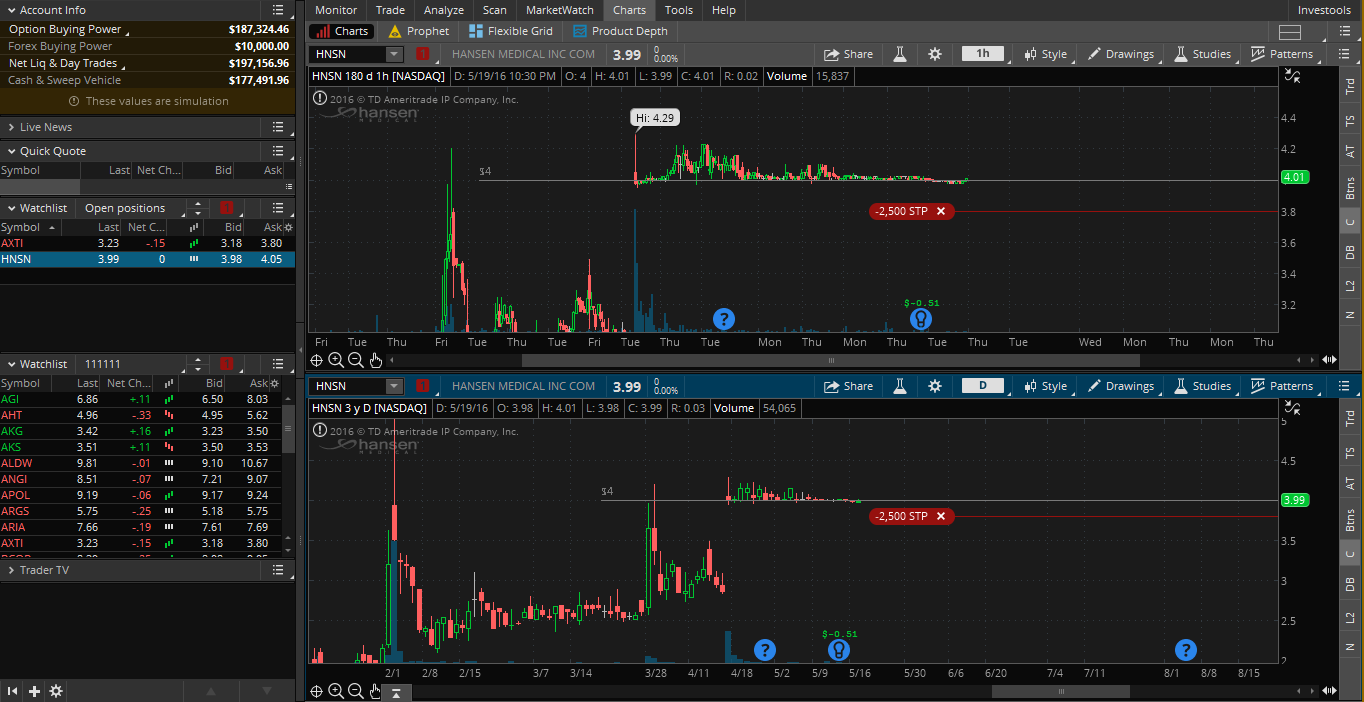Zoom out on upper HNSN chart
The width and height of the screenshot is (1364, 702).
[x=356, y=360]
